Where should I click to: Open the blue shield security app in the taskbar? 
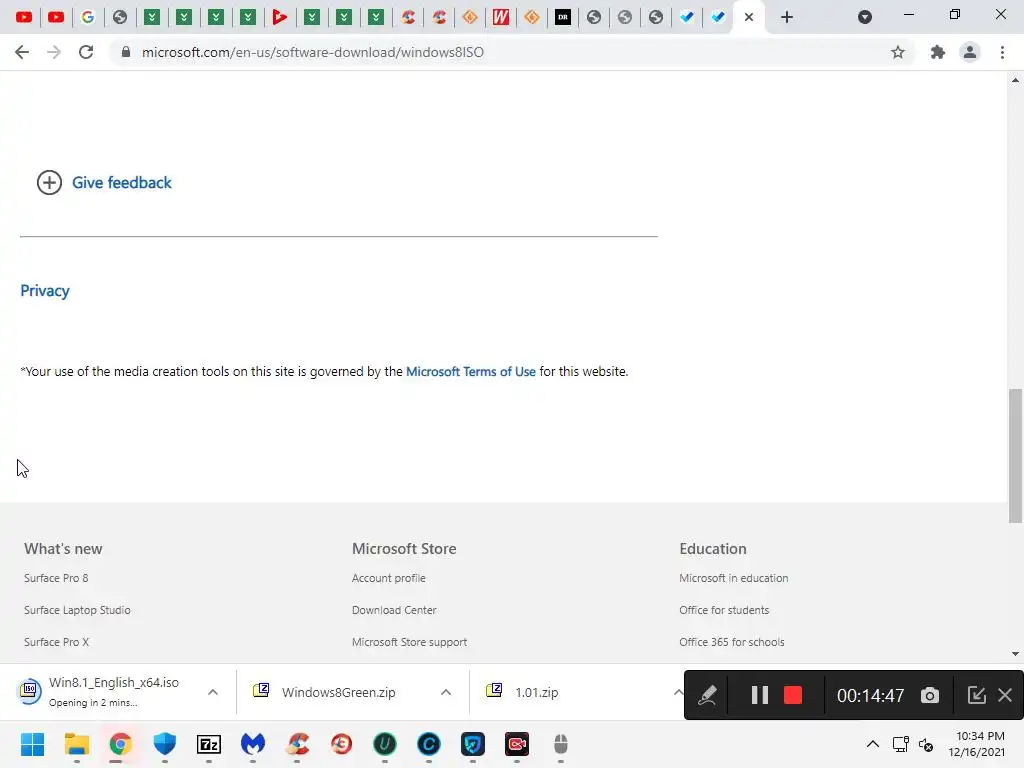point(165,744)
